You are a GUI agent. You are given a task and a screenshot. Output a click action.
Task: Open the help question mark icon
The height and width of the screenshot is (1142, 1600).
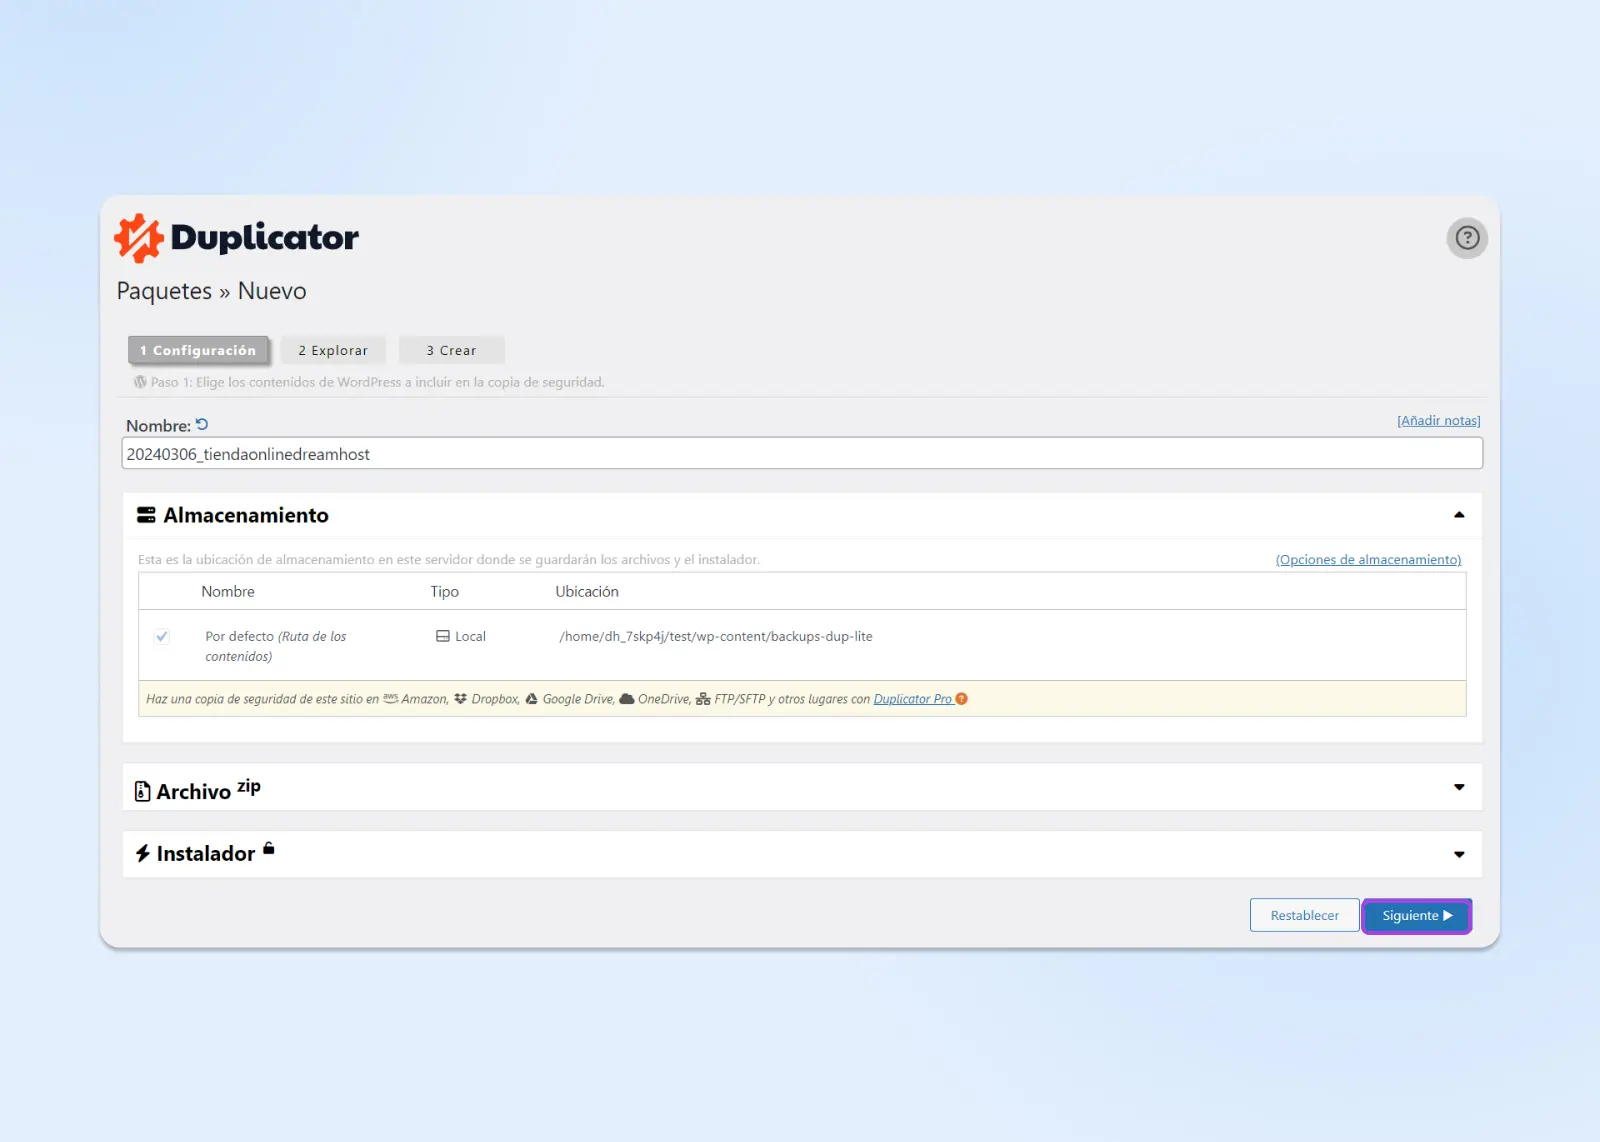point(1467,238)
